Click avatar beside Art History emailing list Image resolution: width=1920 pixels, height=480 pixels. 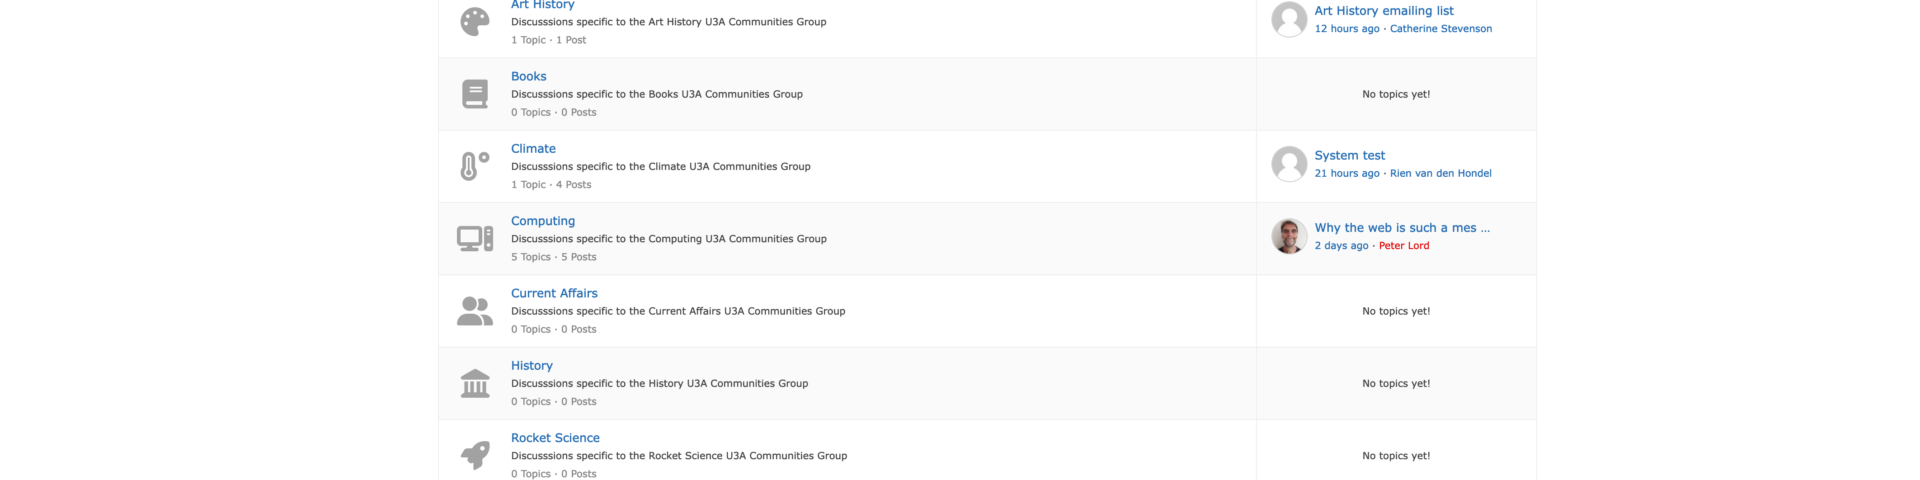click(x=1289, y=19)
